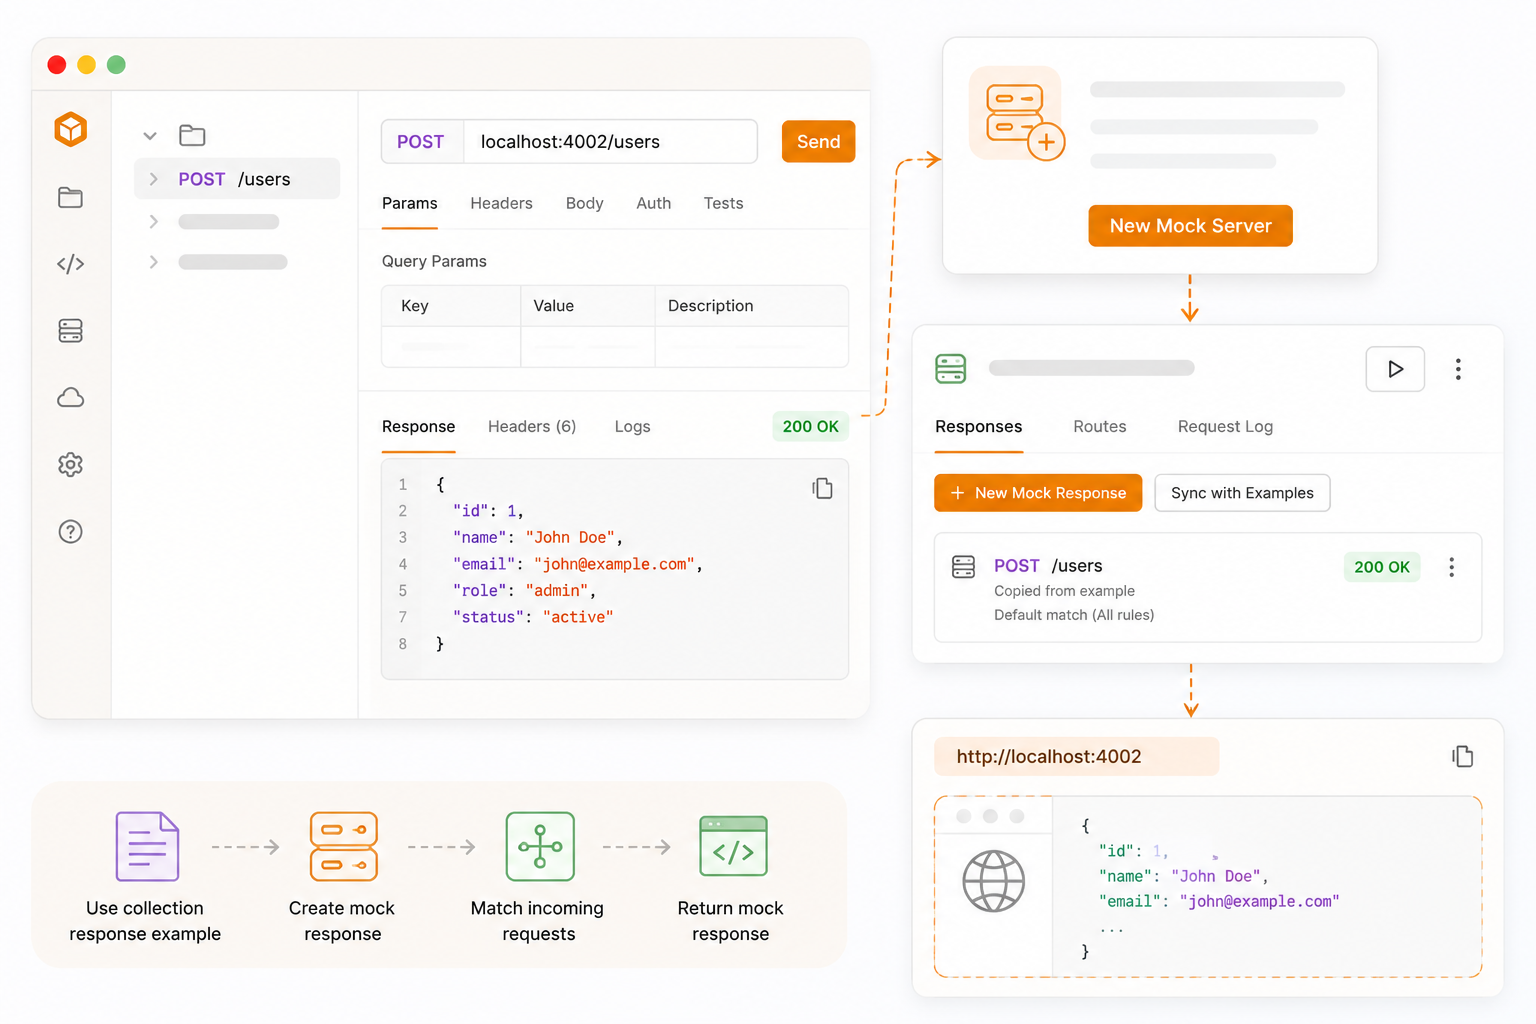Click the globe browser icon
The height and width of the screenshot is (1024, 1536).
pos(993,881)
